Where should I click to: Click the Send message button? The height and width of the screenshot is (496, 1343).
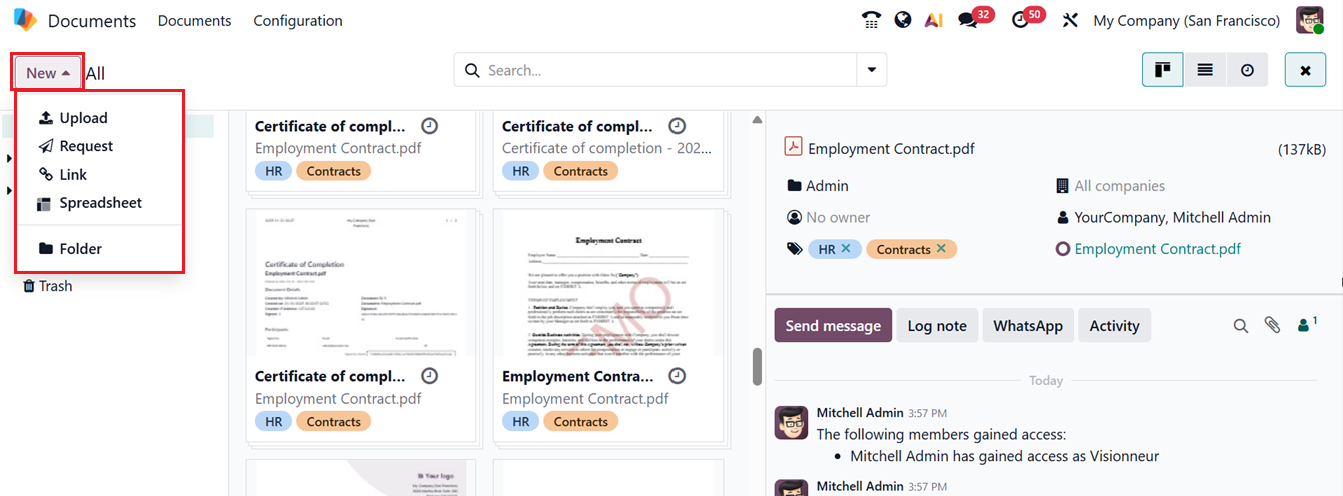pos(833,326)
